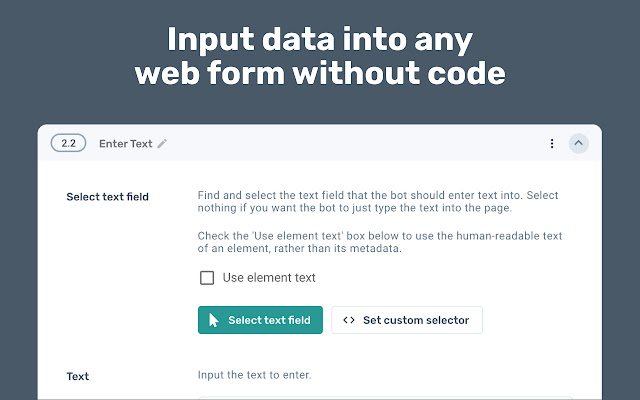Collapse the Enter Text step panel
Viewport: 640px width, 400px height.
tap(578, 144)
